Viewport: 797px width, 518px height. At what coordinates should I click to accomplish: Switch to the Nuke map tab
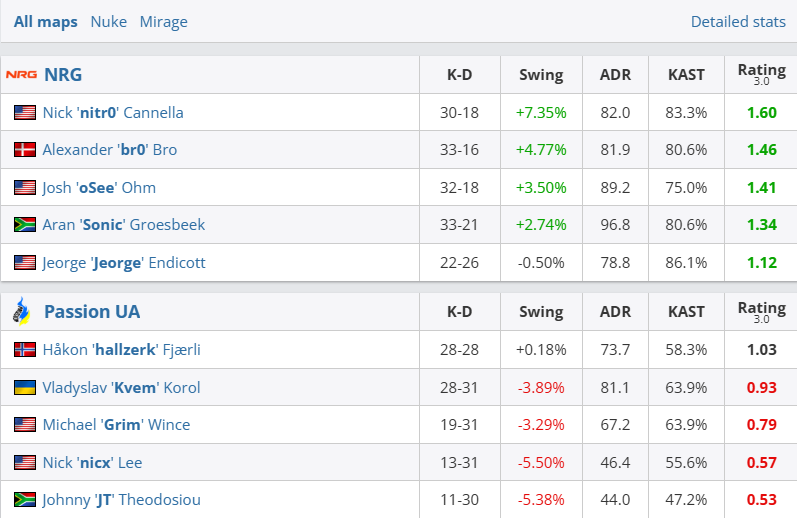(x=108, y=21)
